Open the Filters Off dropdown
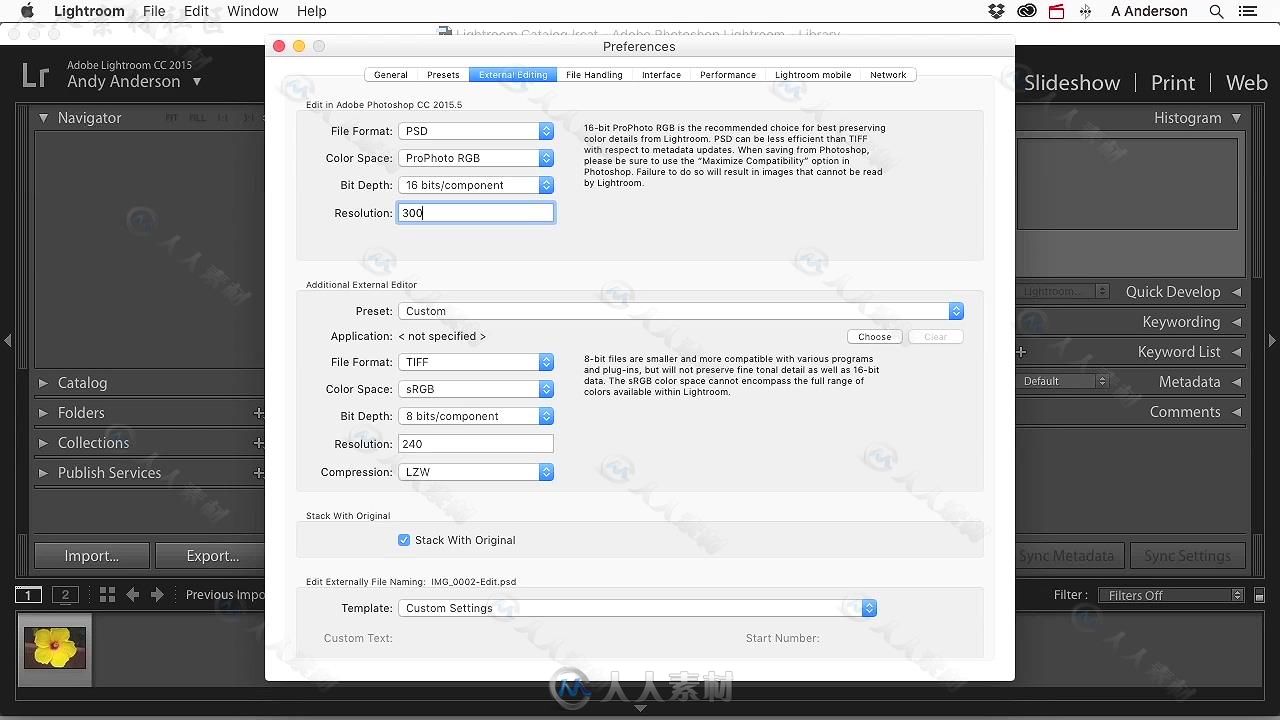This screenshot has height=720, width=1280. (1171, 595)
